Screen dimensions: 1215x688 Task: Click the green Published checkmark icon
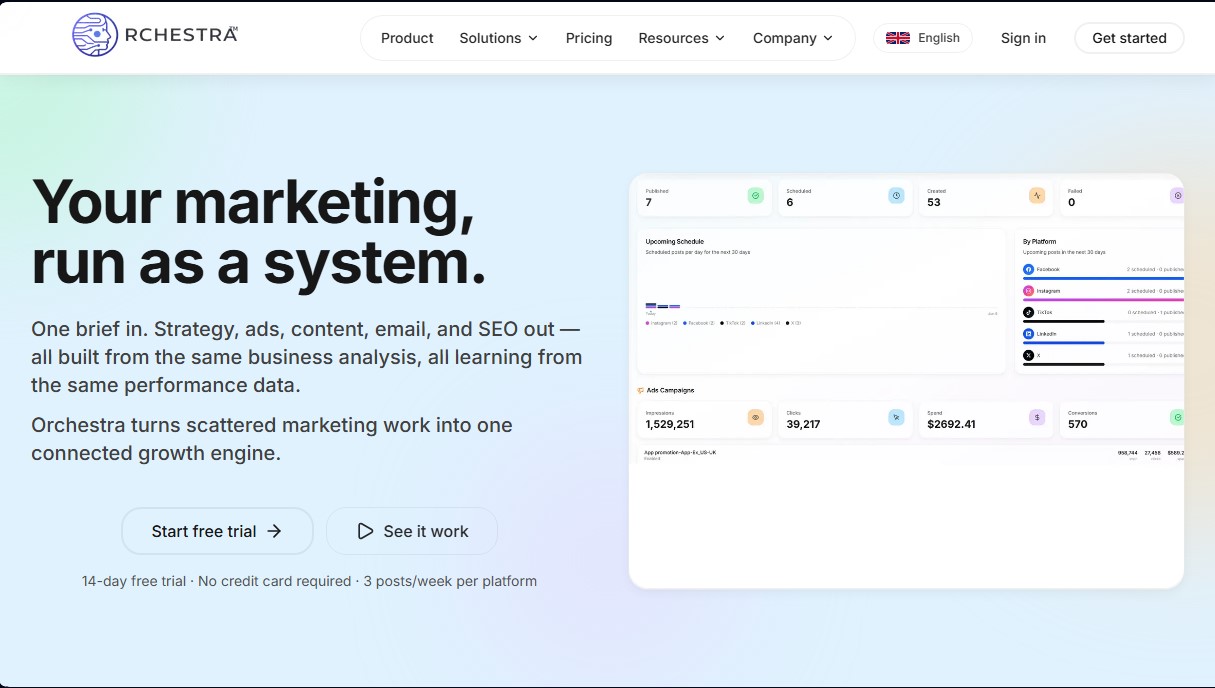[x=755, y=196]
